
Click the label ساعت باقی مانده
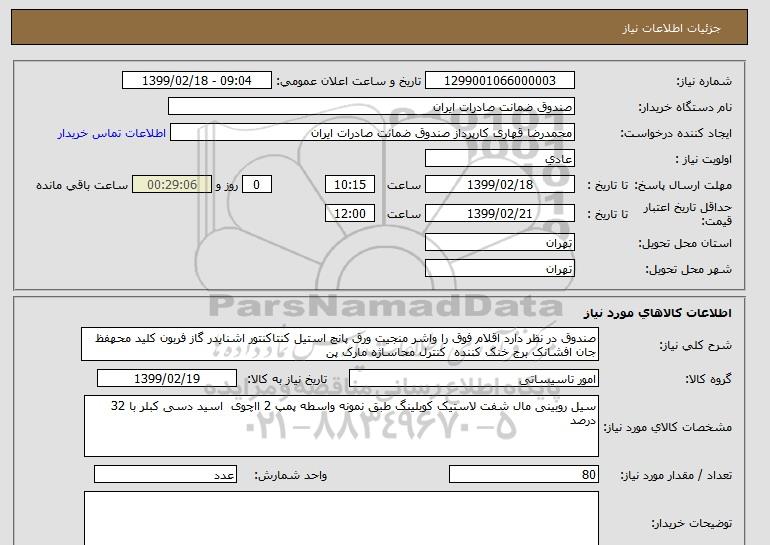tap(82, 185)
